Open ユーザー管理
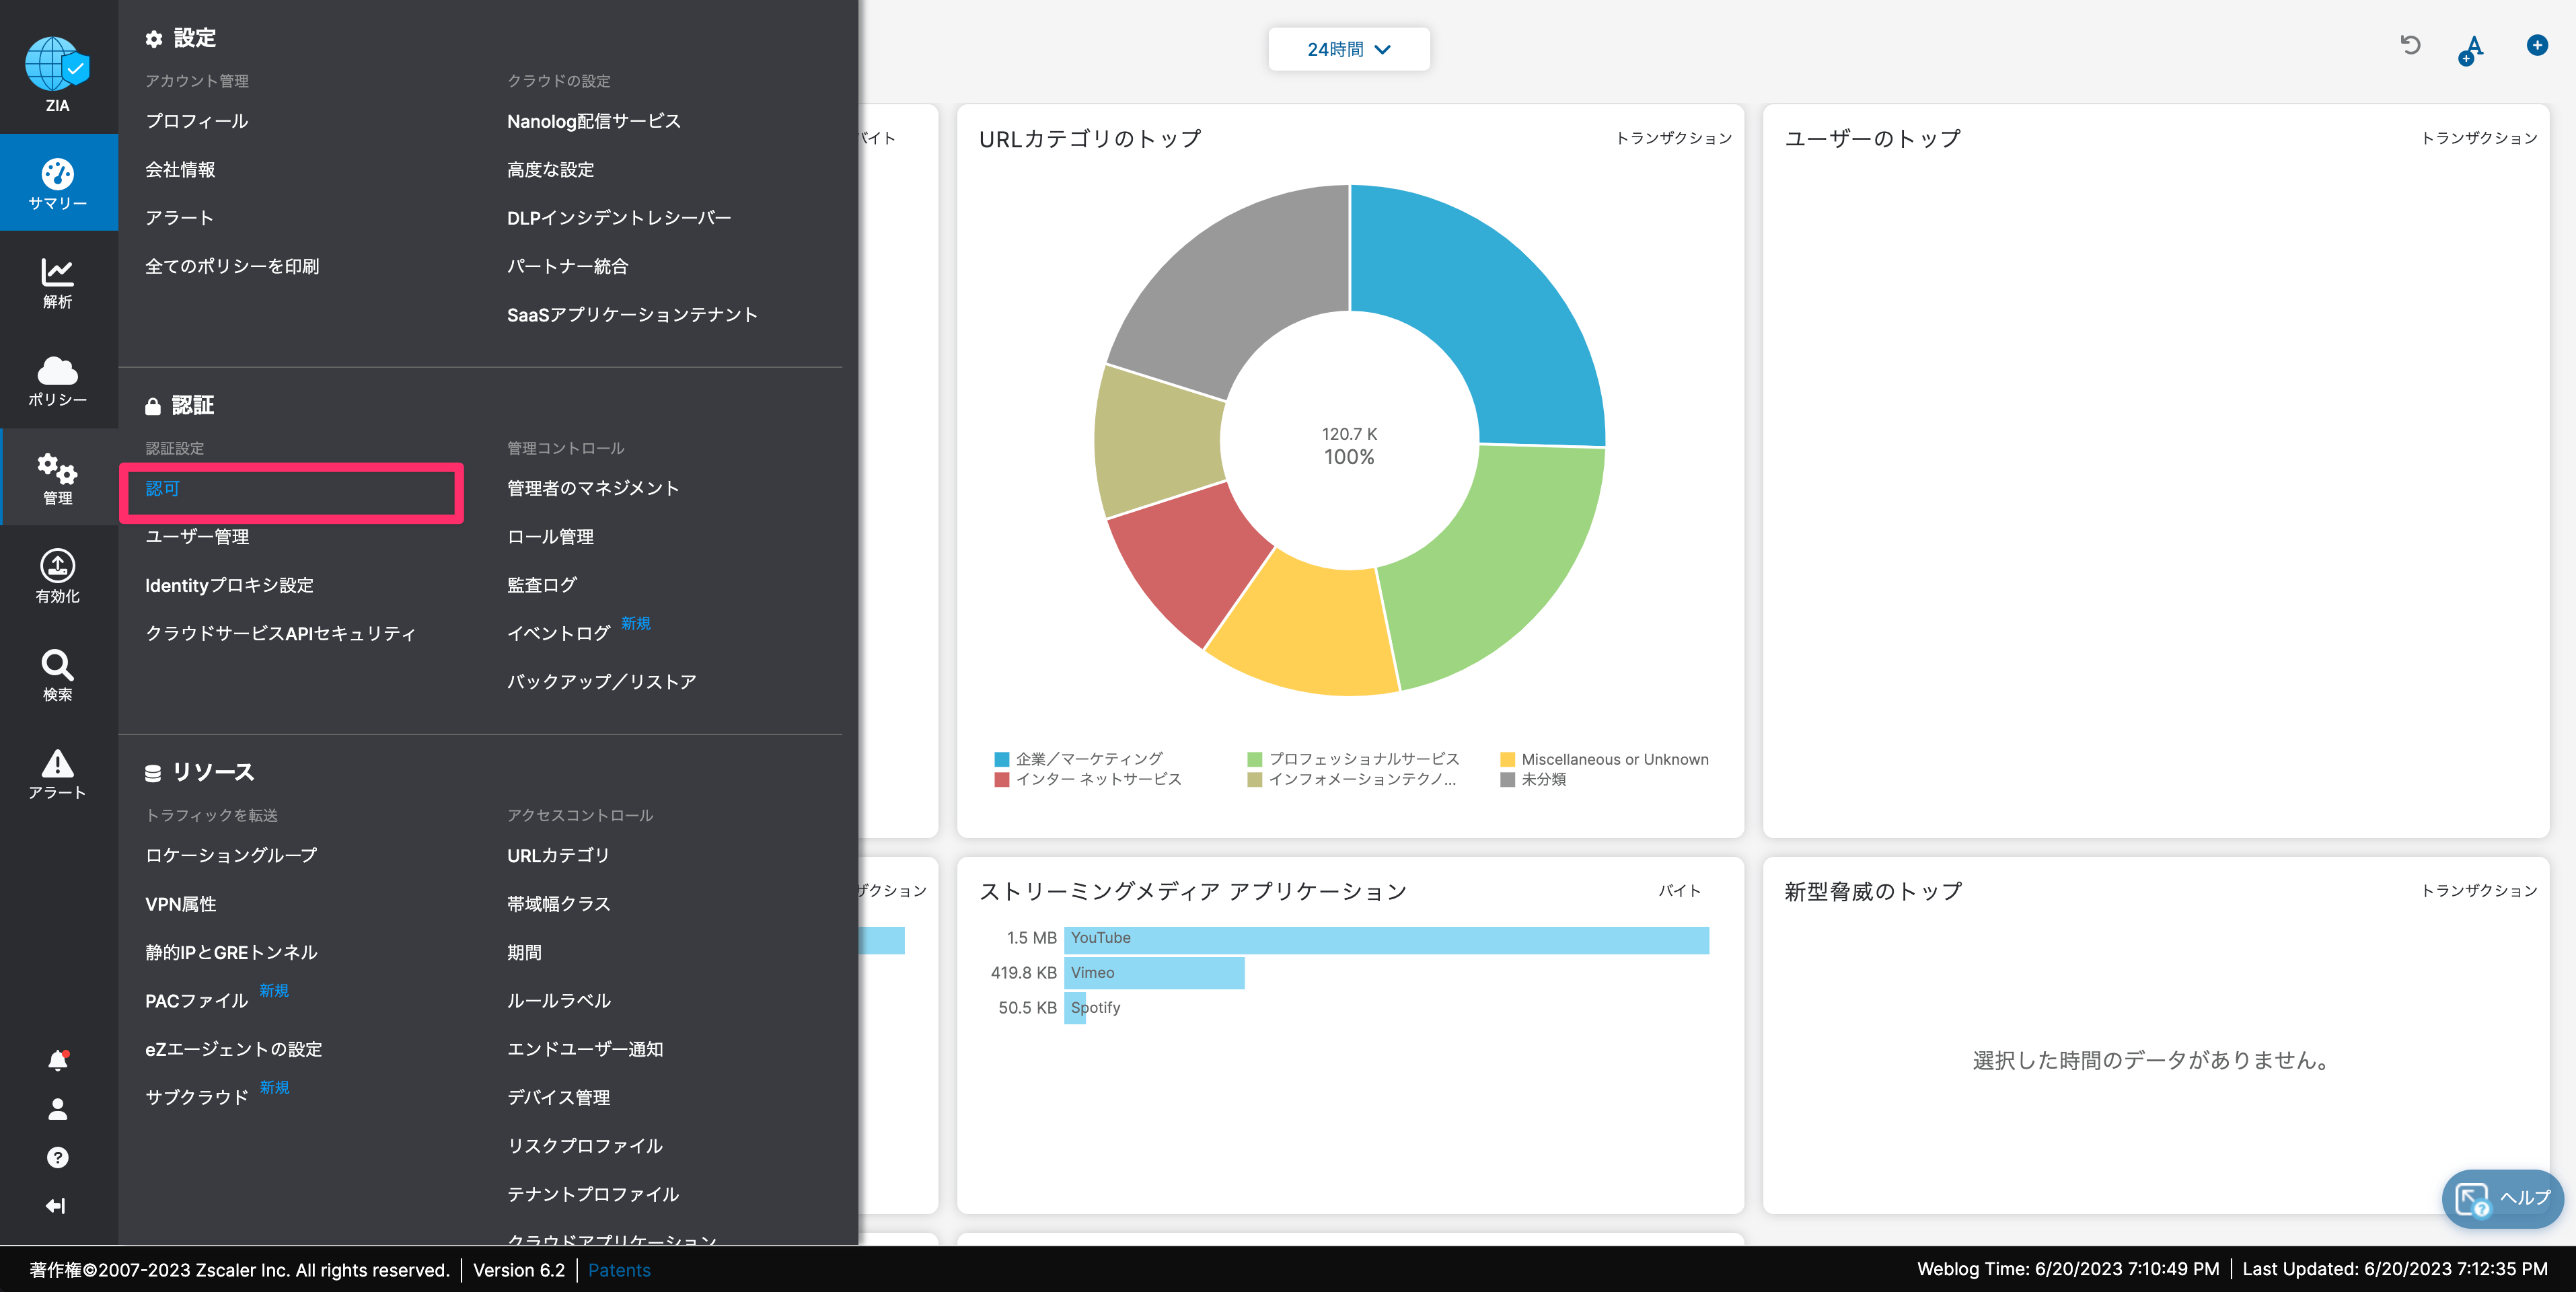This screenshot has height=1292, width=2576. pos(197,537)
